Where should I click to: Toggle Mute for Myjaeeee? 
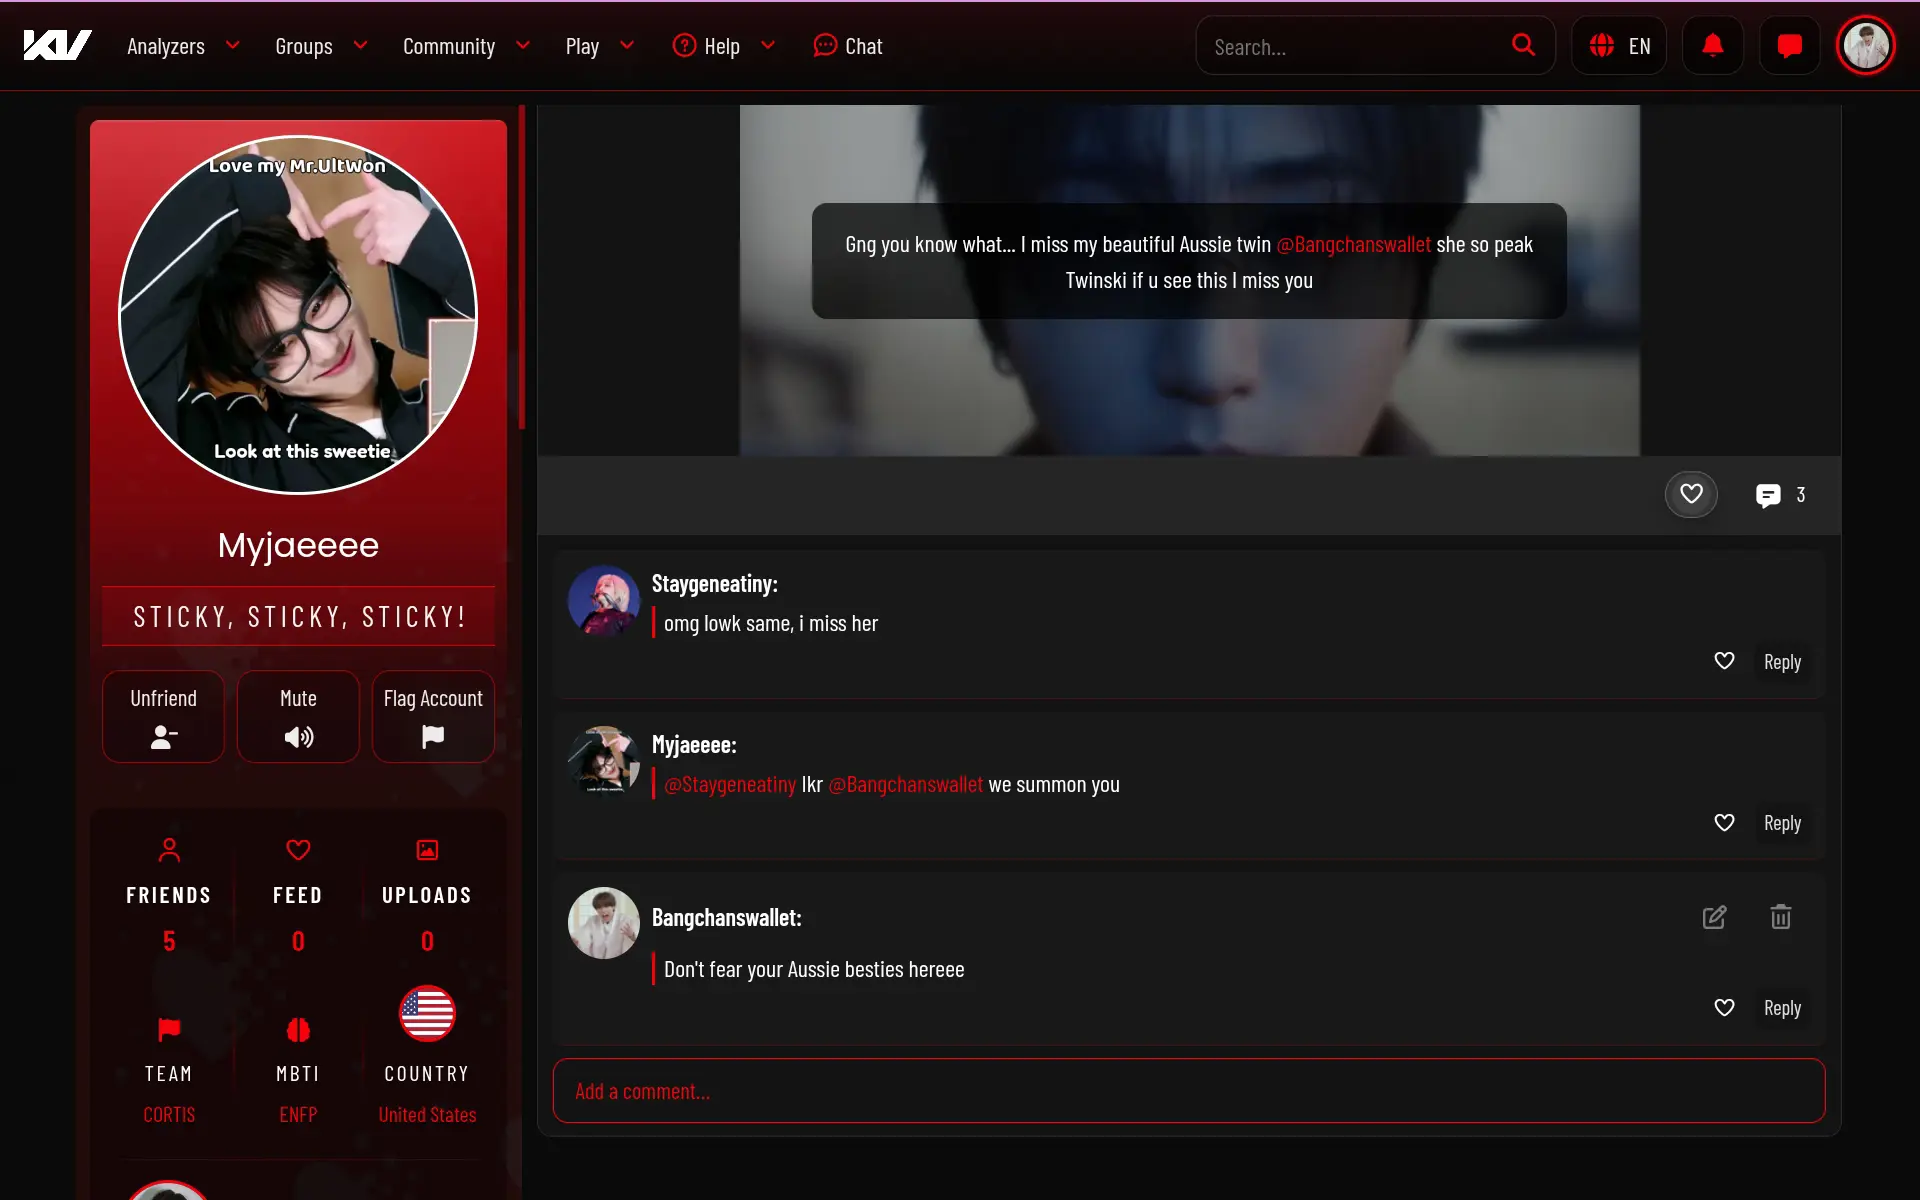298,717
